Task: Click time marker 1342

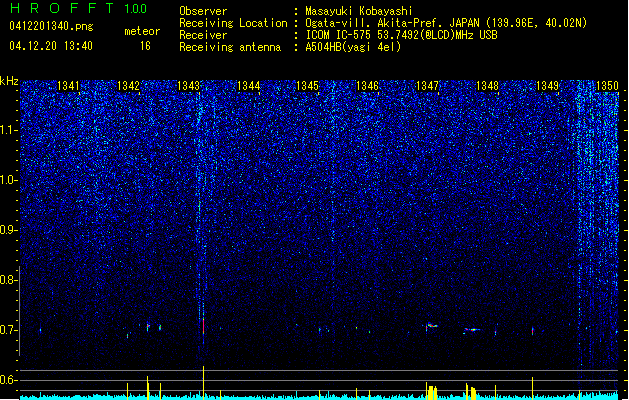Action: (x=128, y=86)
